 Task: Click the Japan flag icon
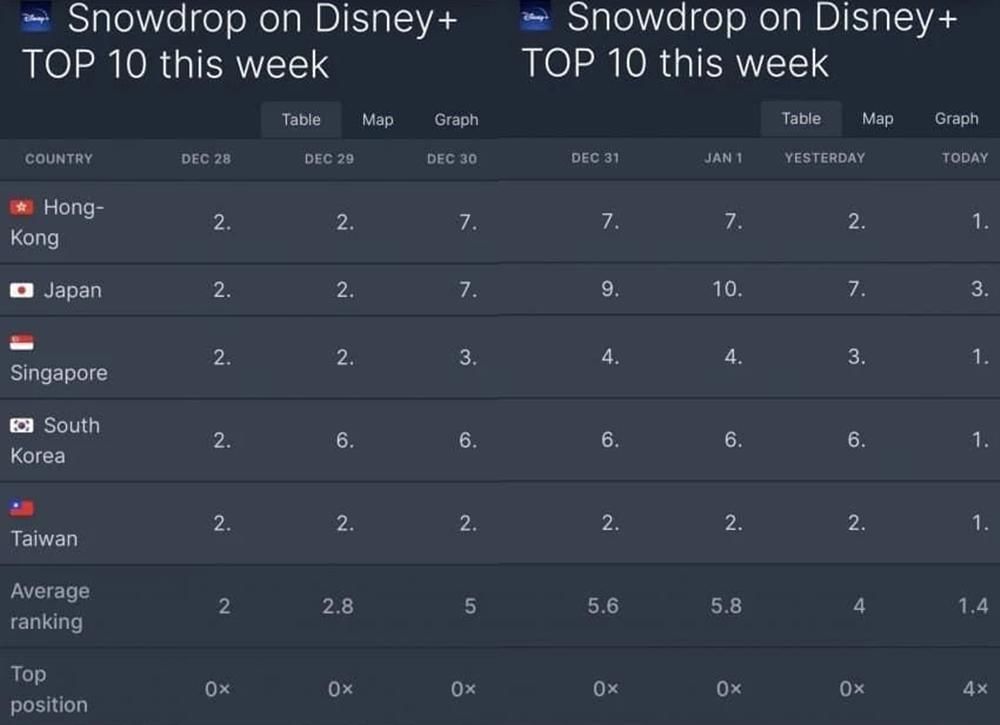22,290
